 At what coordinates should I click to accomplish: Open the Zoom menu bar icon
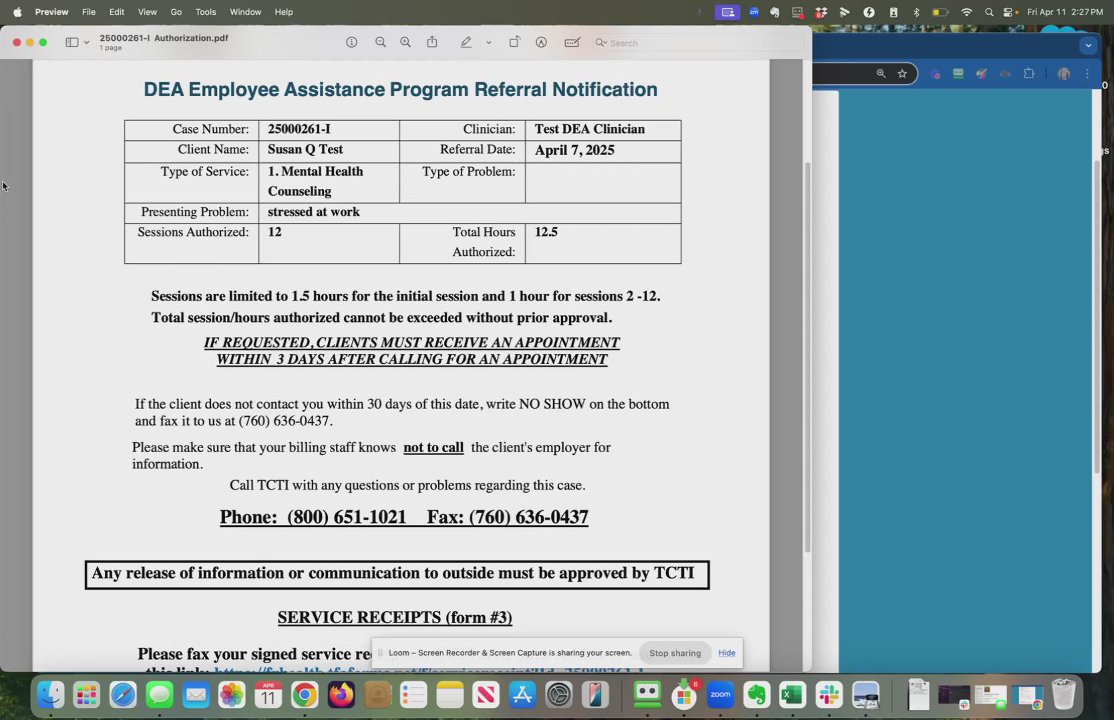coord(754,12)
